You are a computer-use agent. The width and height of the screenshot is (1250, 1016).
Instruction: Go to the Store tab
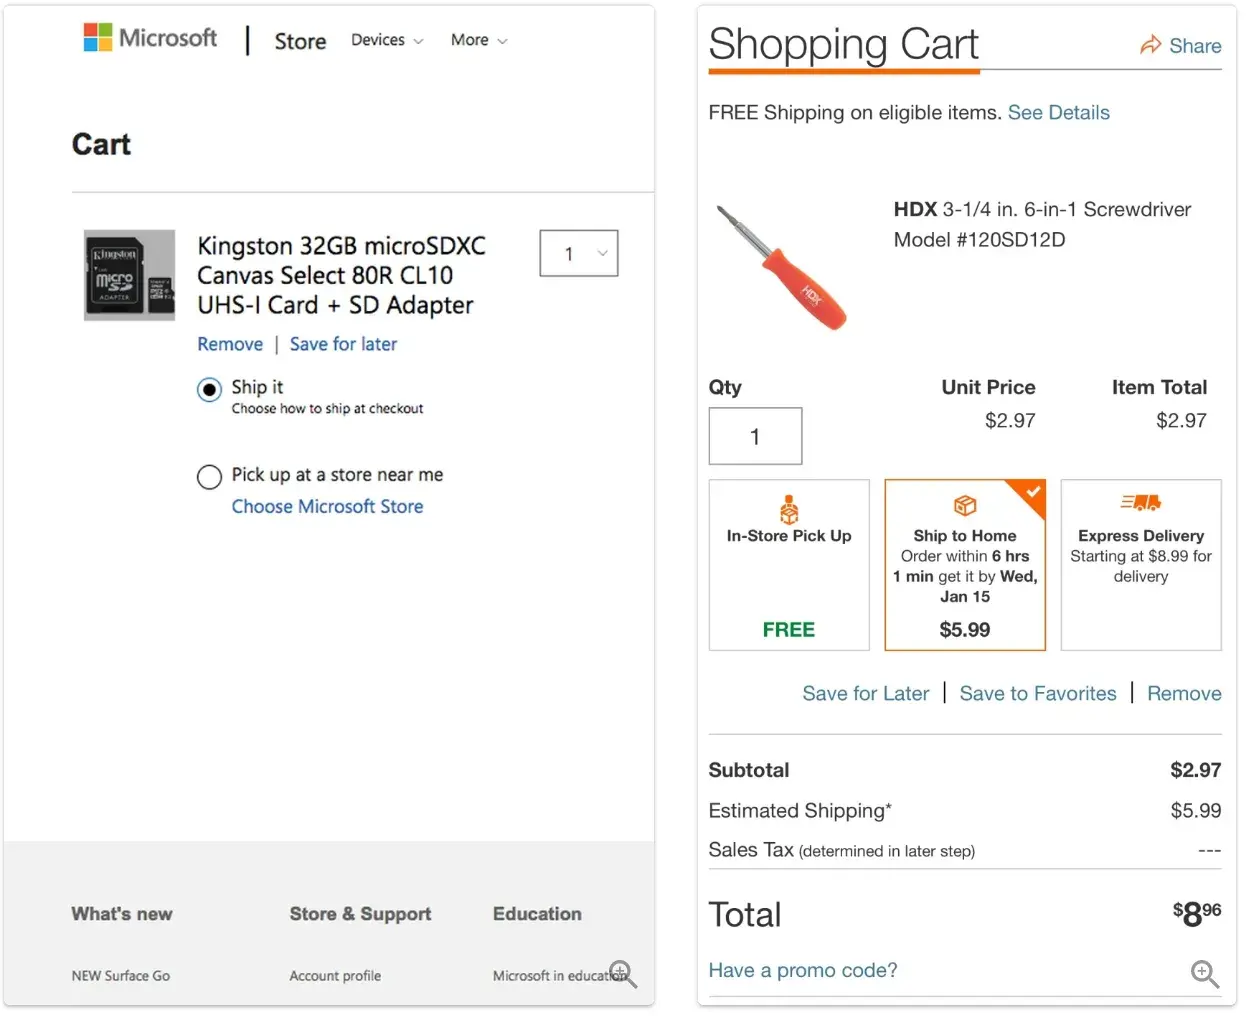coord(300,41)
